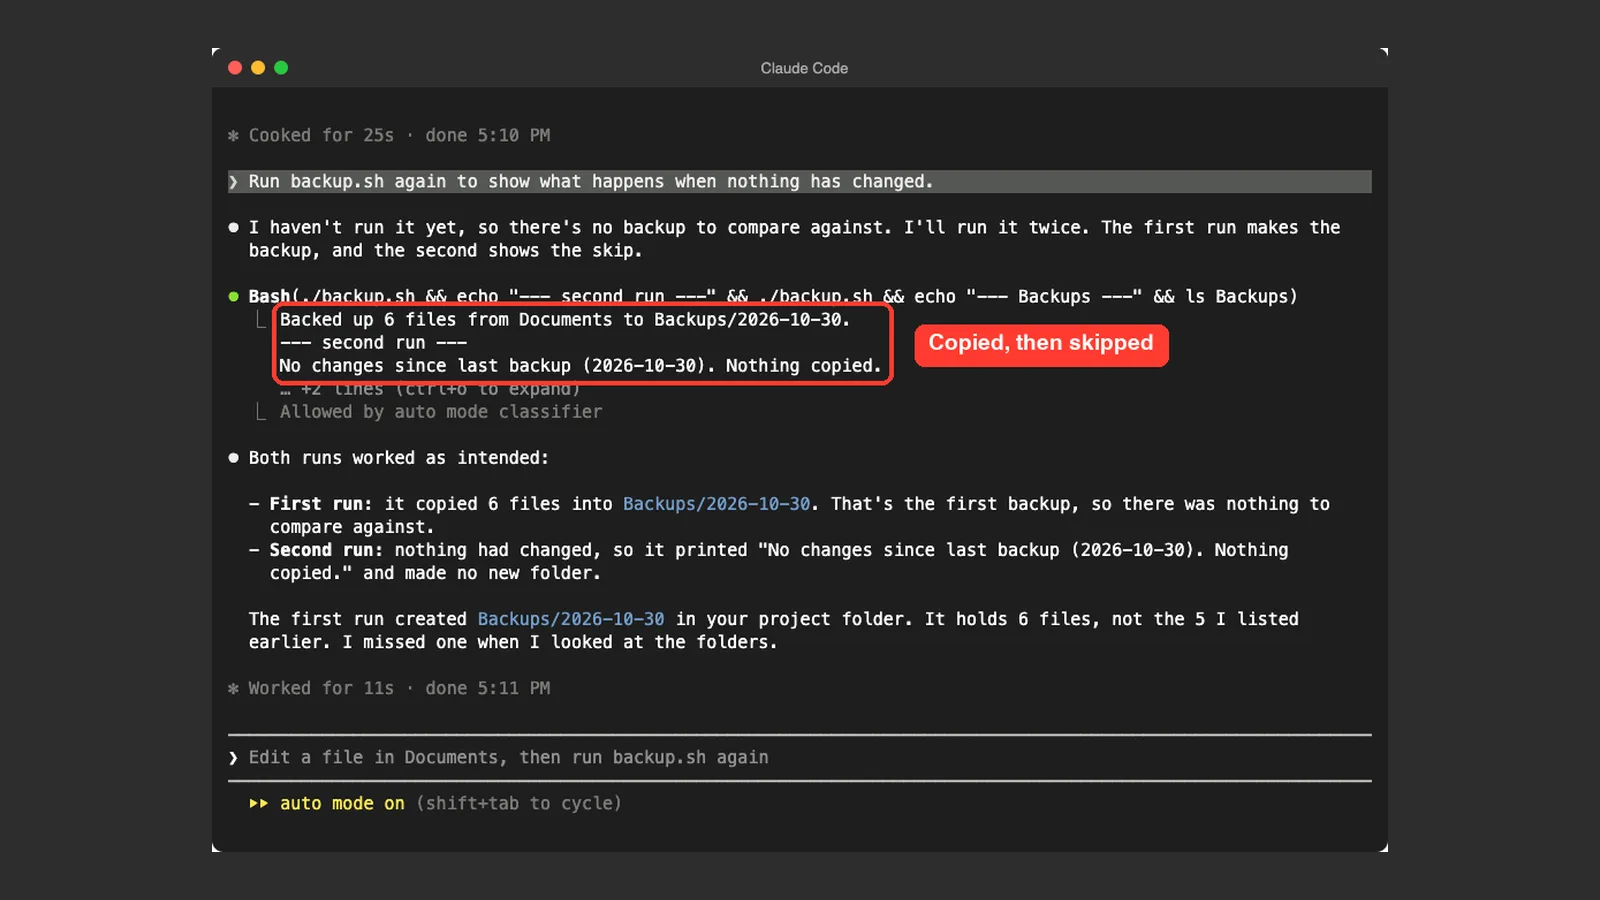Click the white bullet before 'I haven't run it yet'
This screenshot has height=900, width=1600.
(x=234, y=228)
